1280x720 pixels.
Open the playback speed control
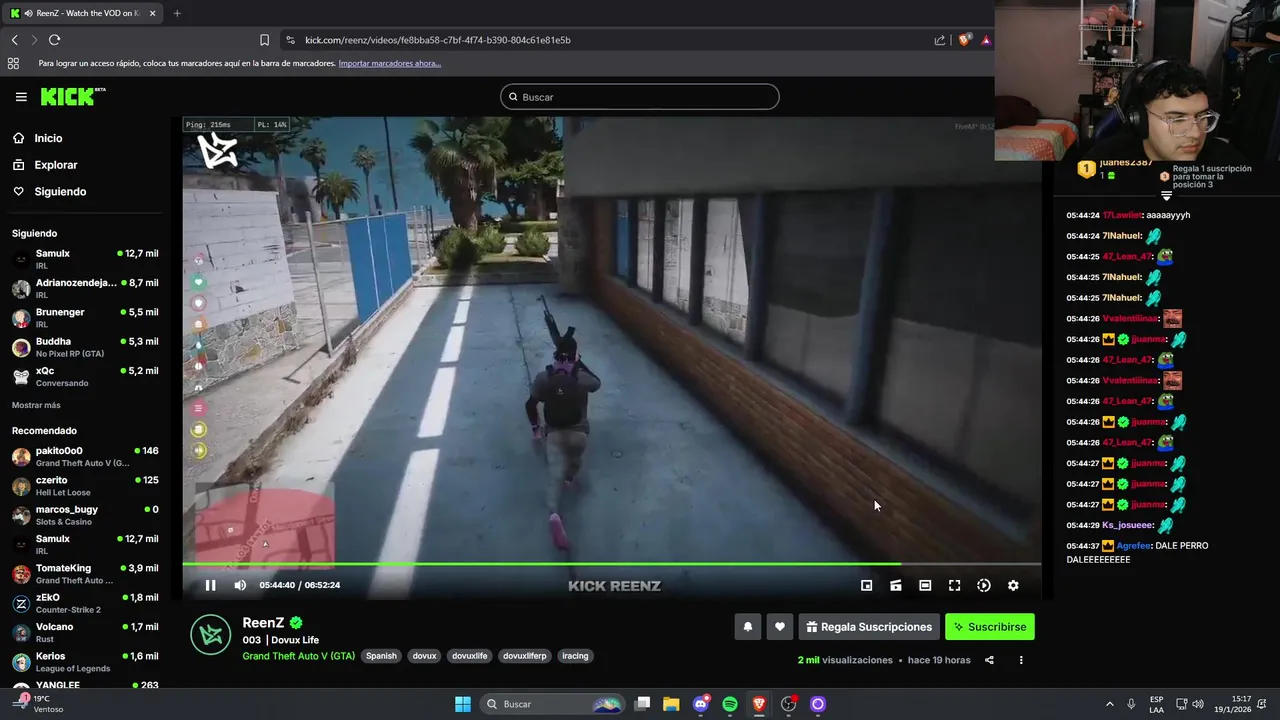(x=984, y=585)
